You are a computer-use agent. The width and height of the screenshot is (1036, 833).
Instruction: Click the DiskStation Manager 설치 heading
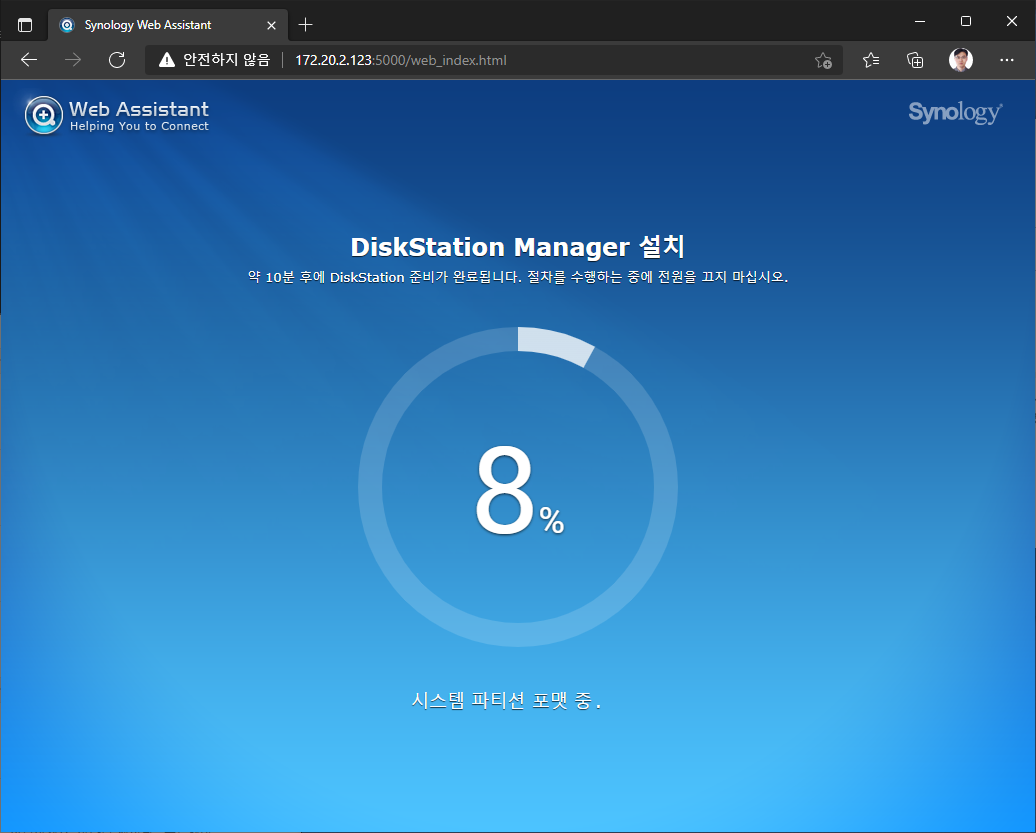coord(517,247)
